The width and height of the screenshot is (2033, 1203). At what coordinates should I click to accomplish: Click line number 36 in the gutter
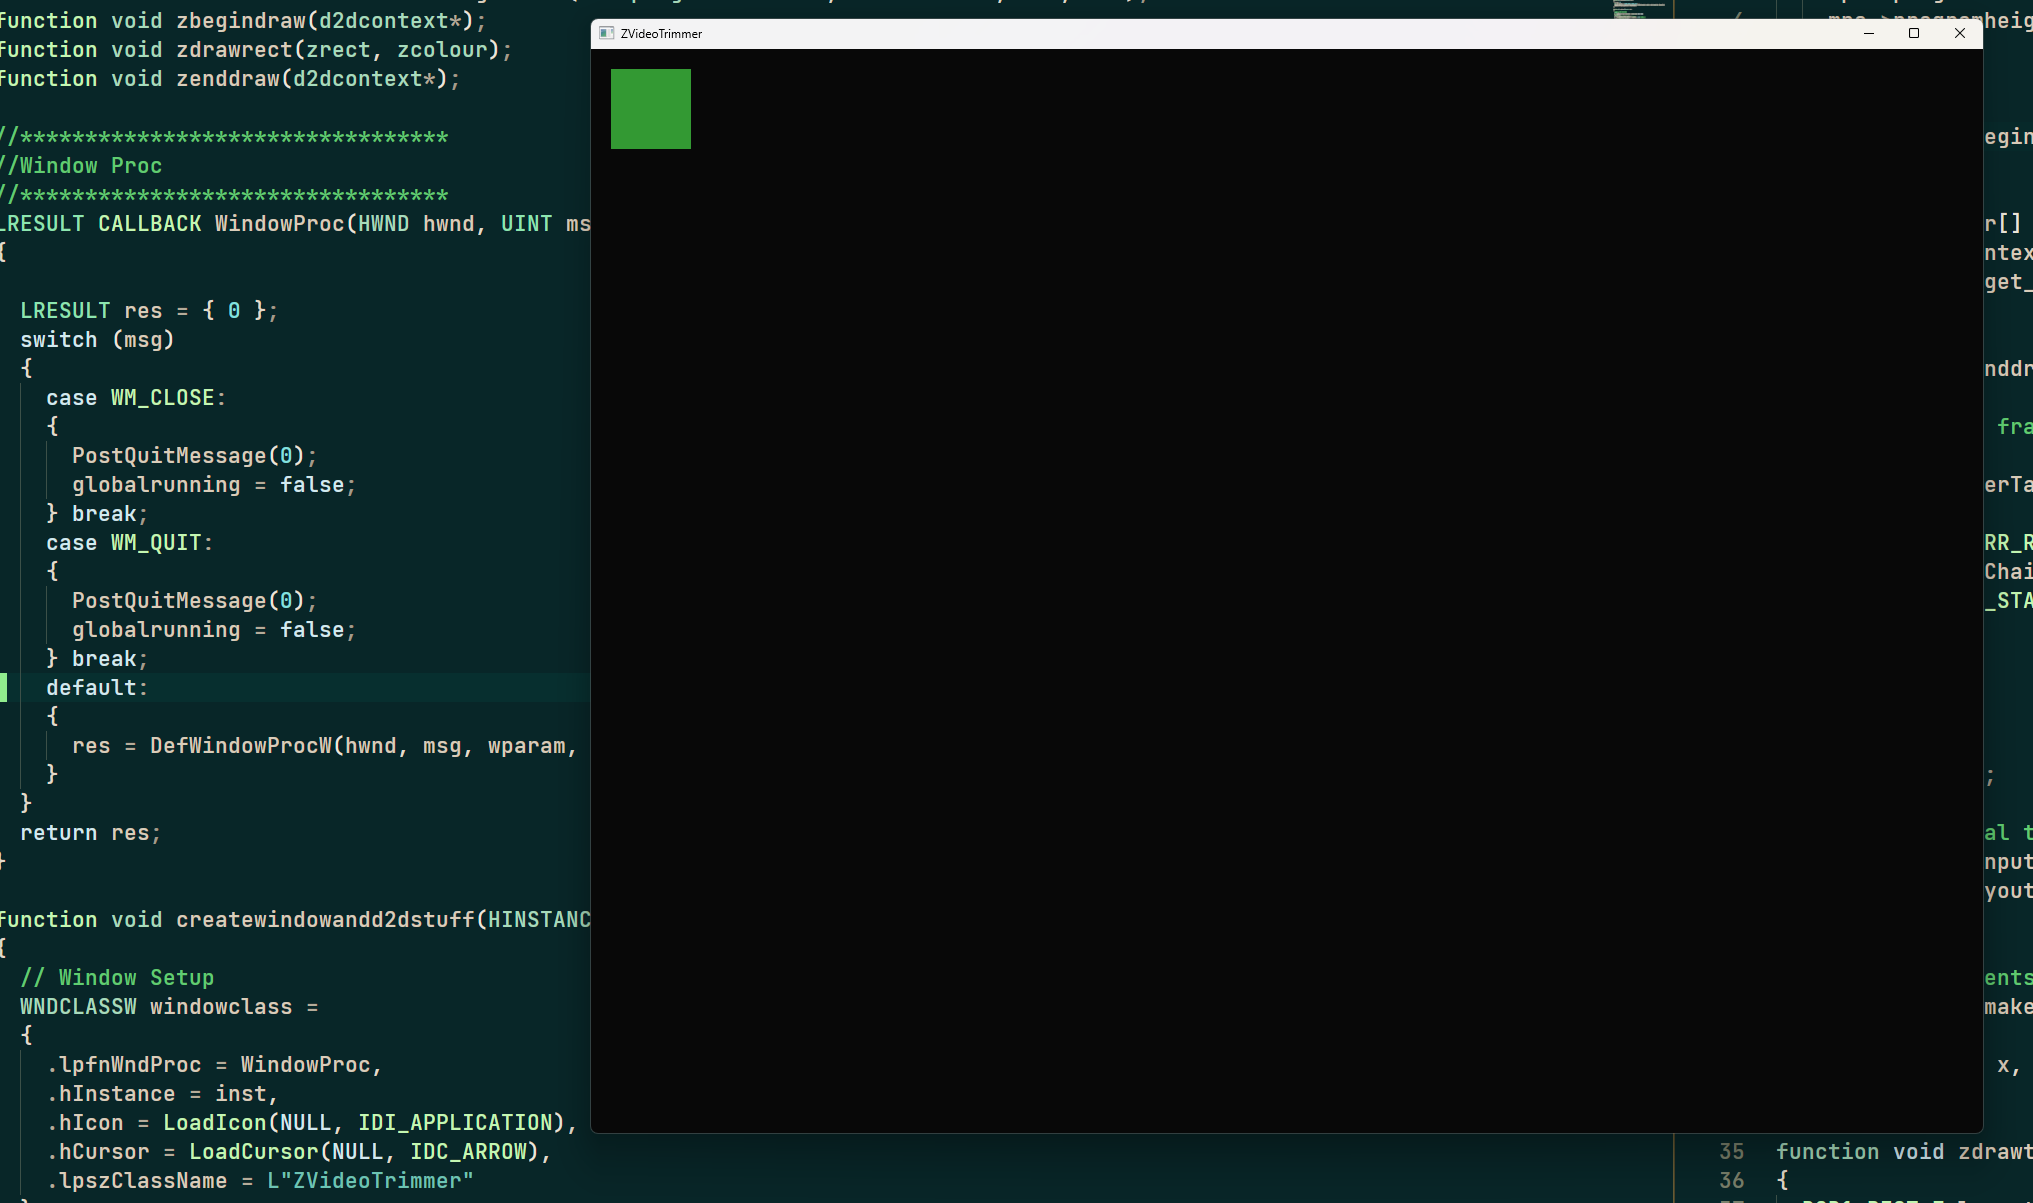[x=1731, y=1180]
